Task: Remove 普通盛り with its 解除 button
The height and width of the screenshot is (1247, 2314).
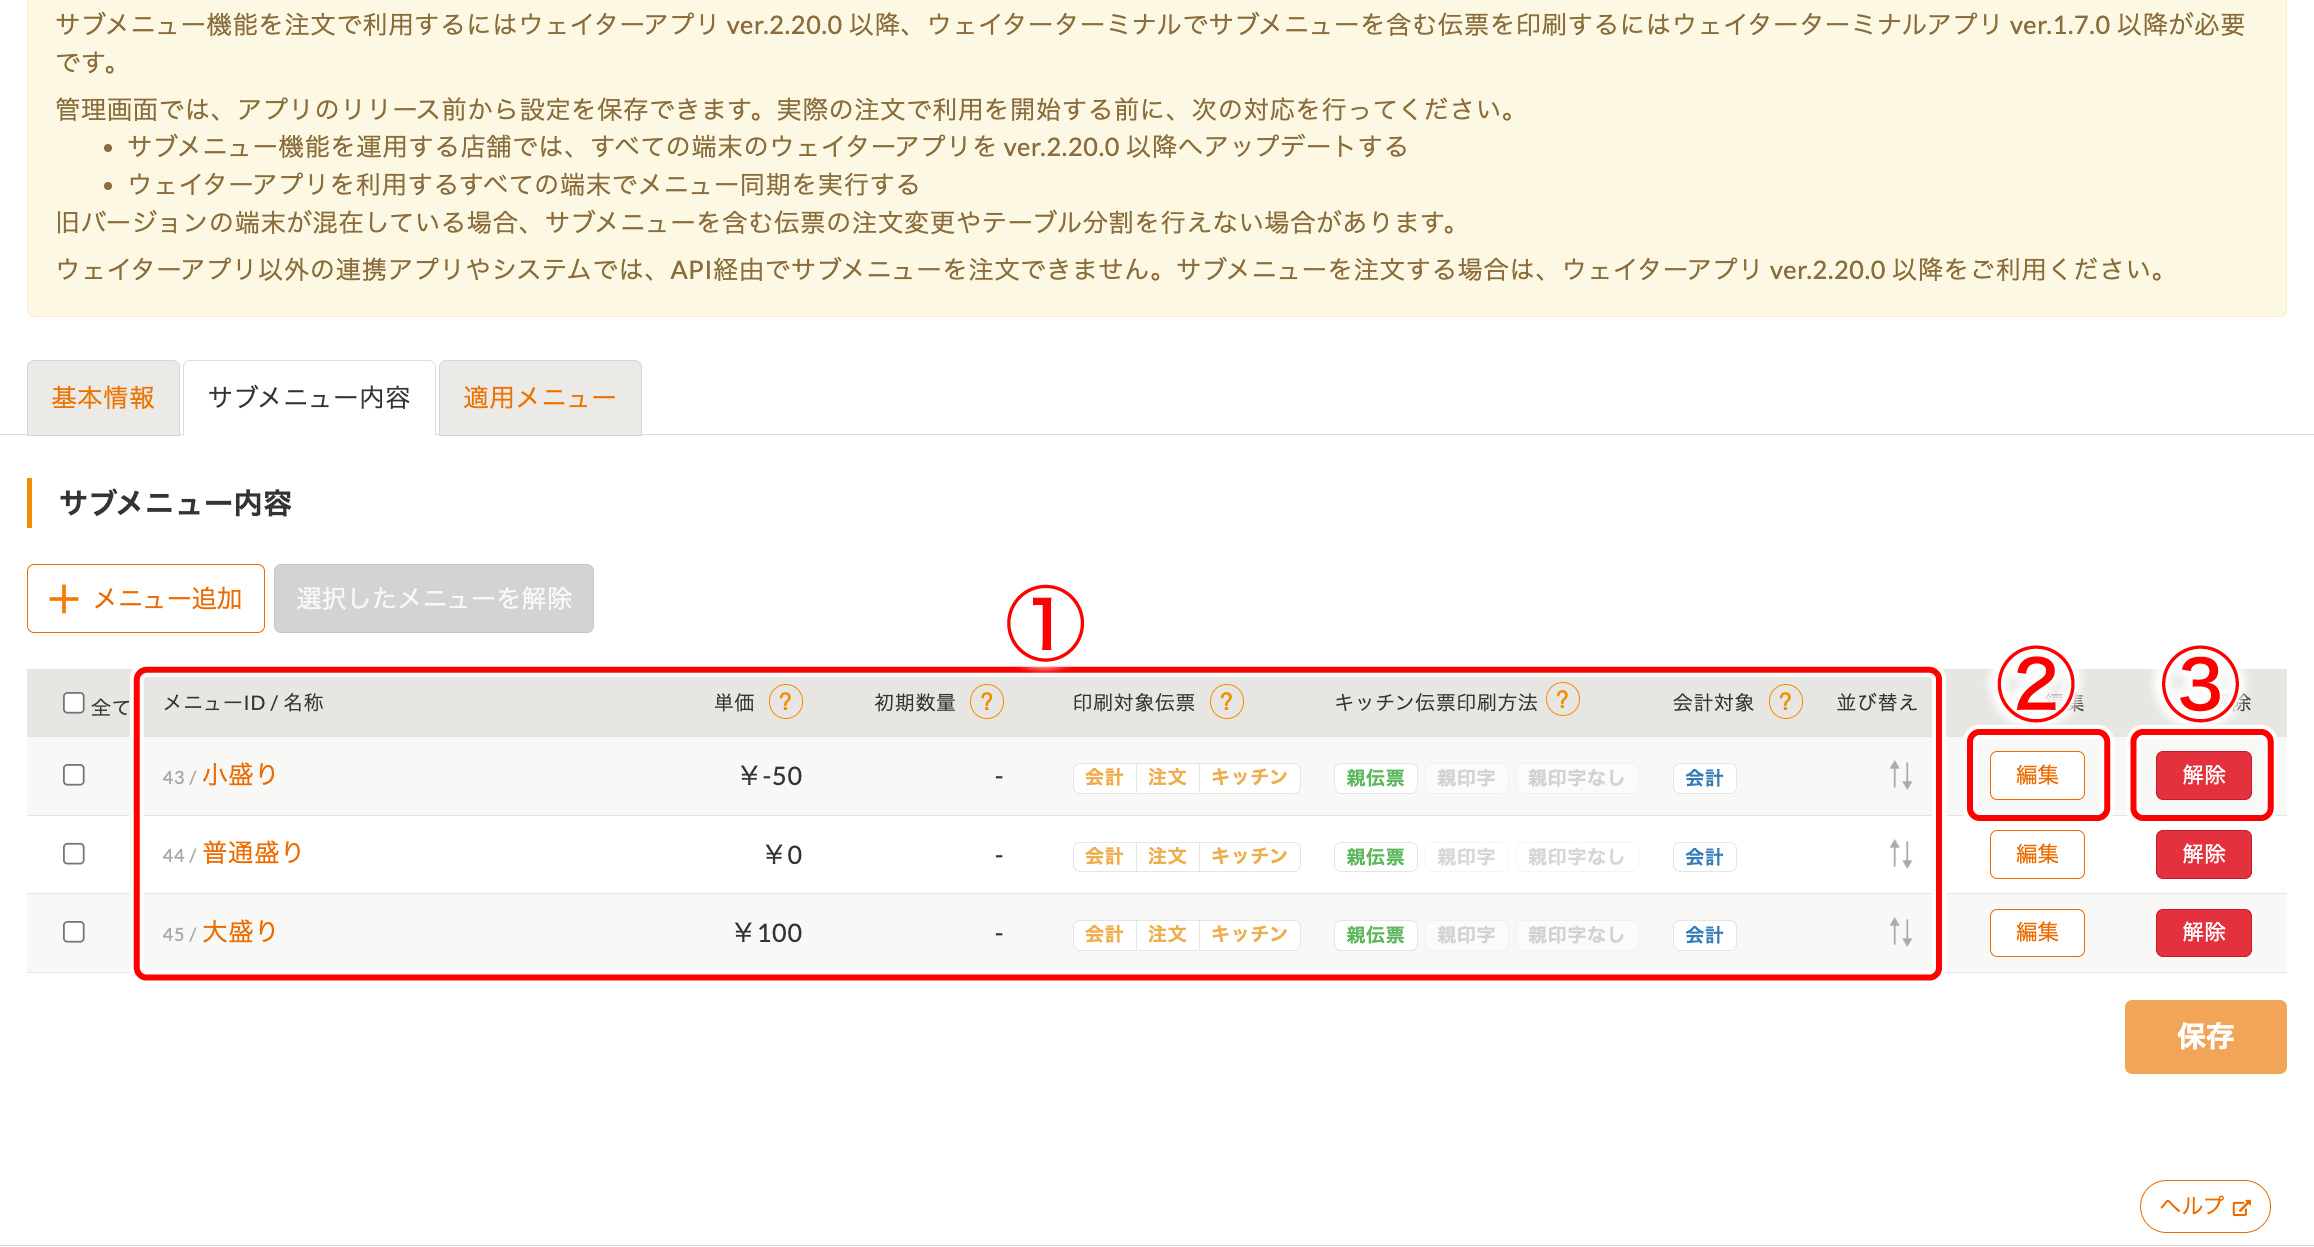Action: pyautogui.click(x=2204, y=854)
